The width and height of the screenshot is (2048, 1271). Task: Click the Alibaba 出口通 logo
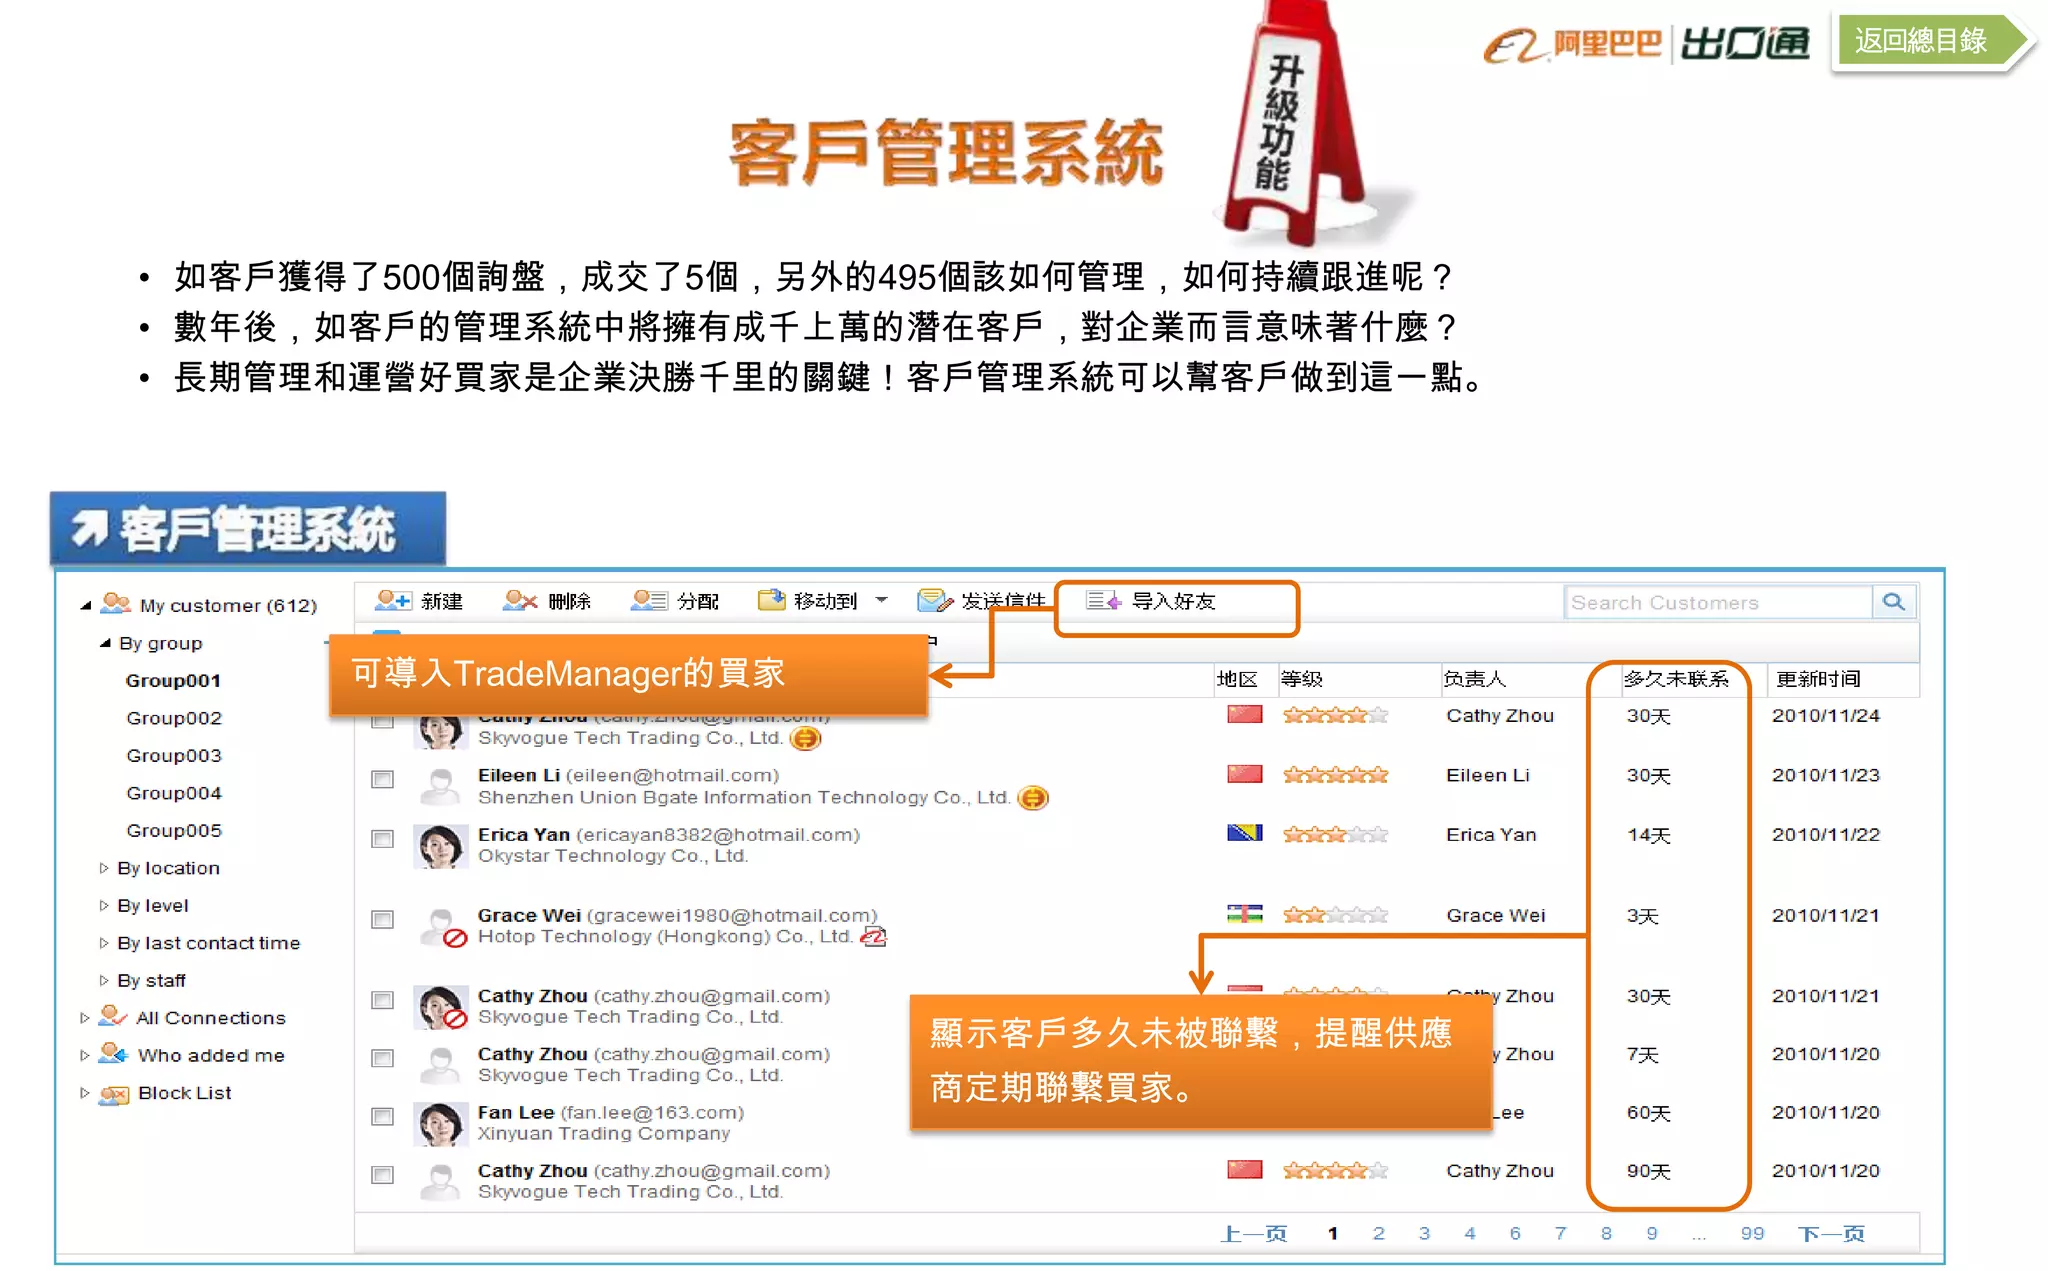point(1646,44)
